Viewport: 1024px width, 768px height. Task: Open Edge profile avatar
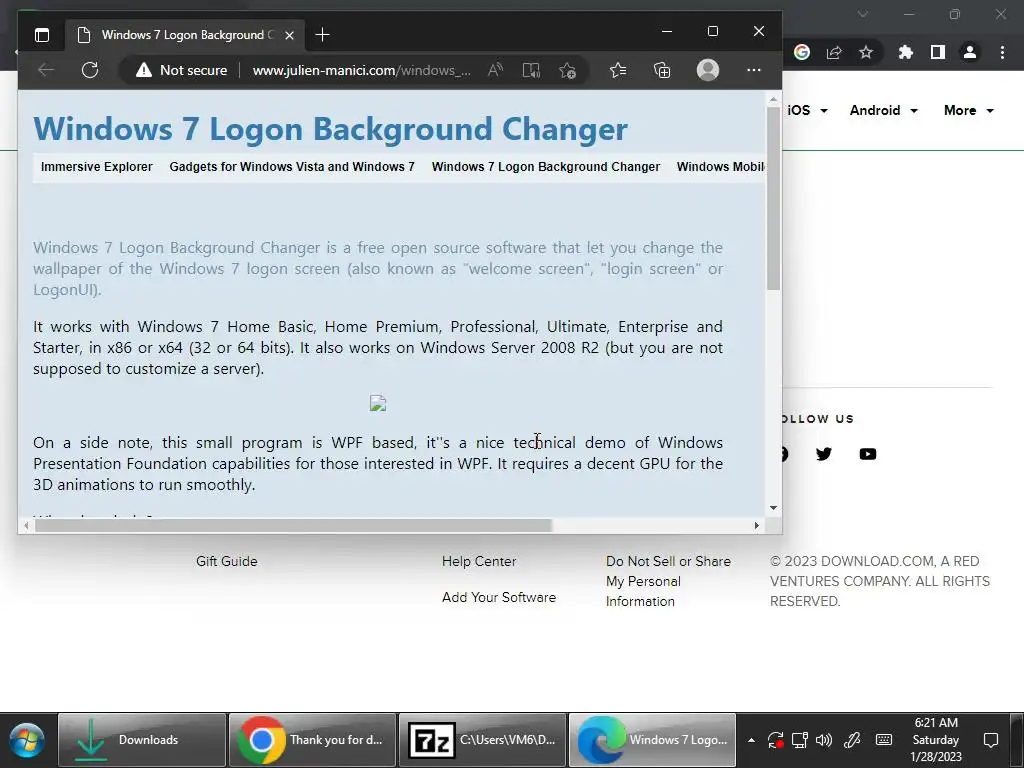pyautogui.click(x=708, y=70)
